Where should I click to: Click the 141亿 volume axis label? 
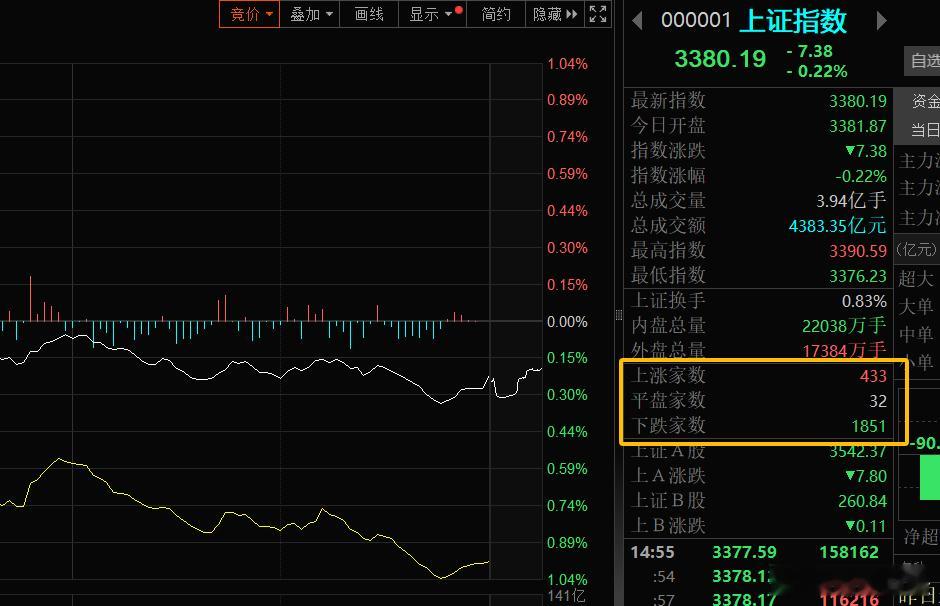(x=567, y=596)
